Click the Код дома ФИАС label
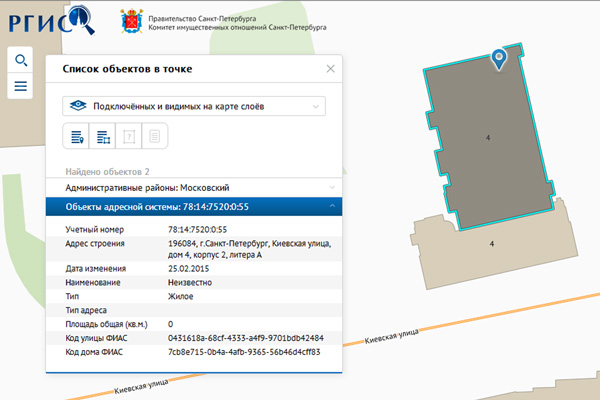Image resolution: width=600 pixels, height=400 pixels. pyautogui.click(x=94, y=352)
